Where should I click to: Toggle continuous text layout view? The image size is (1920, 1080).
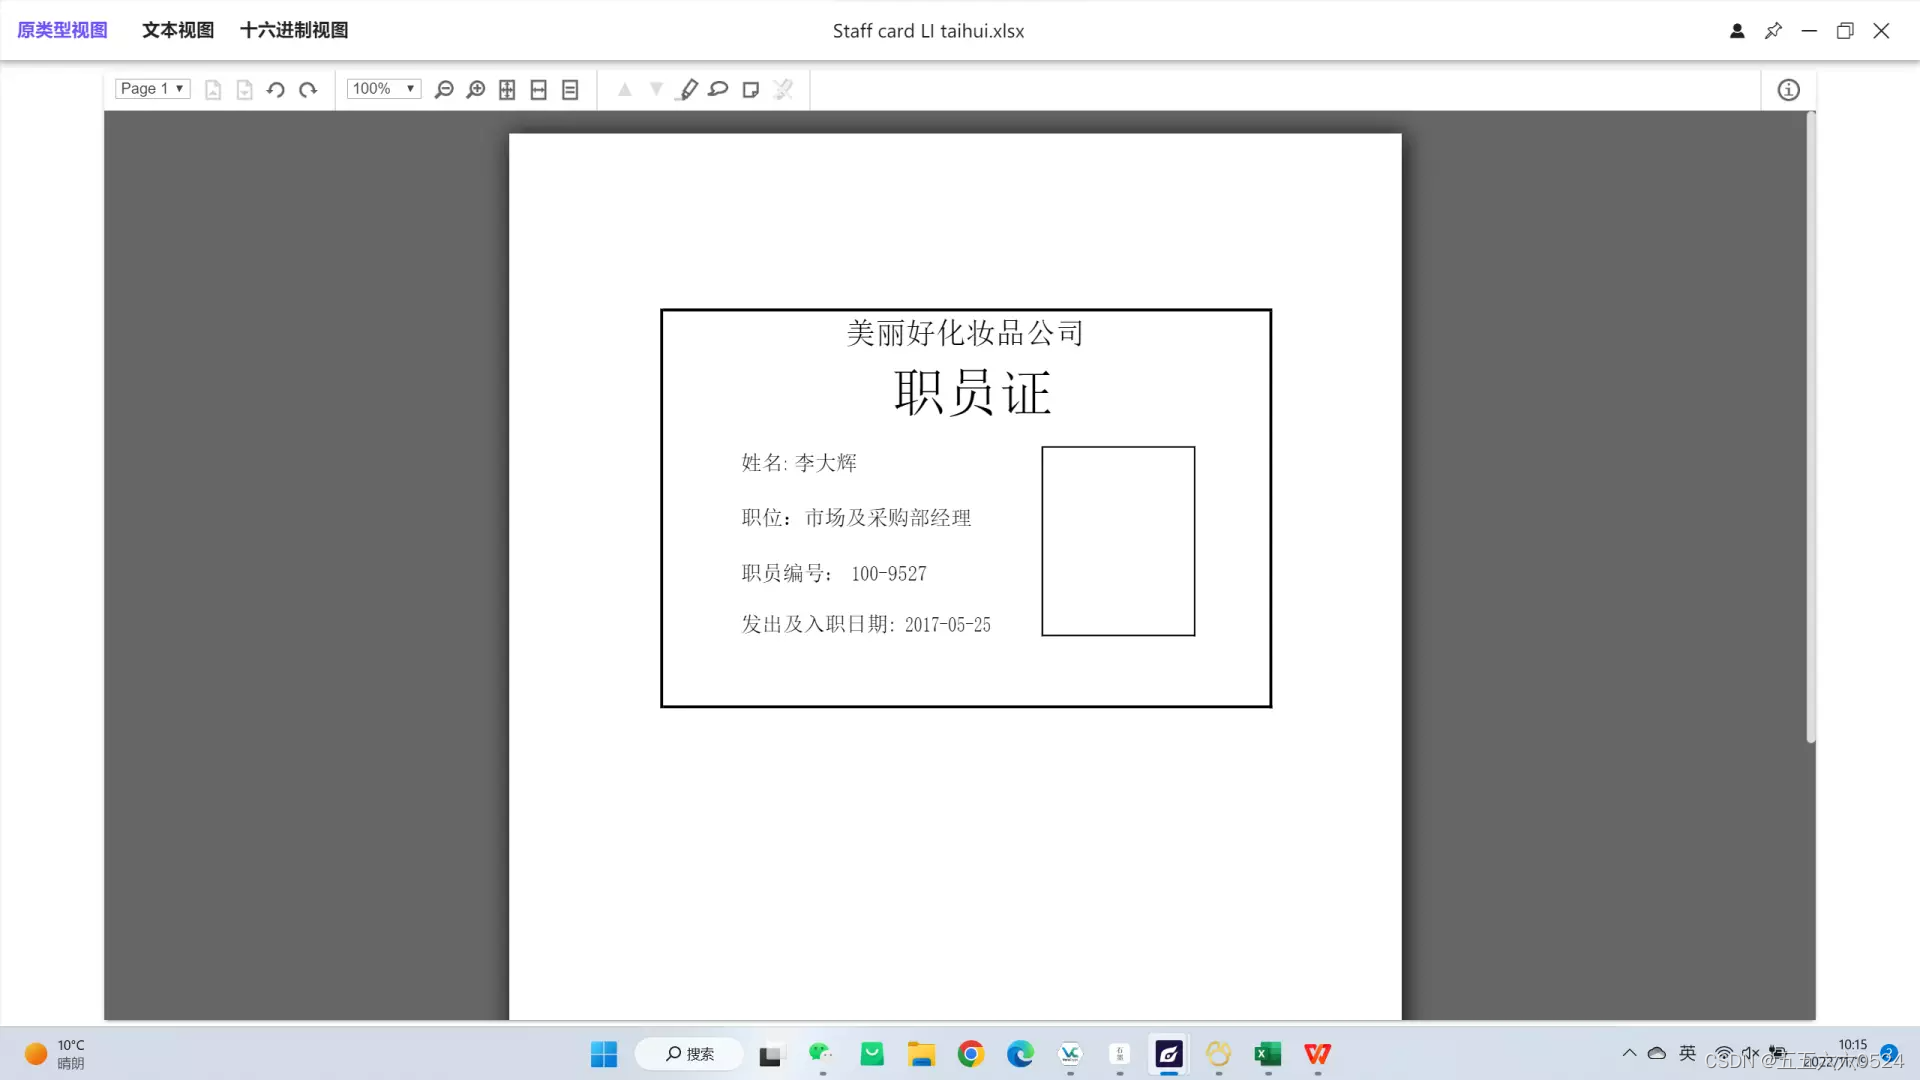(x=570, y=90)
